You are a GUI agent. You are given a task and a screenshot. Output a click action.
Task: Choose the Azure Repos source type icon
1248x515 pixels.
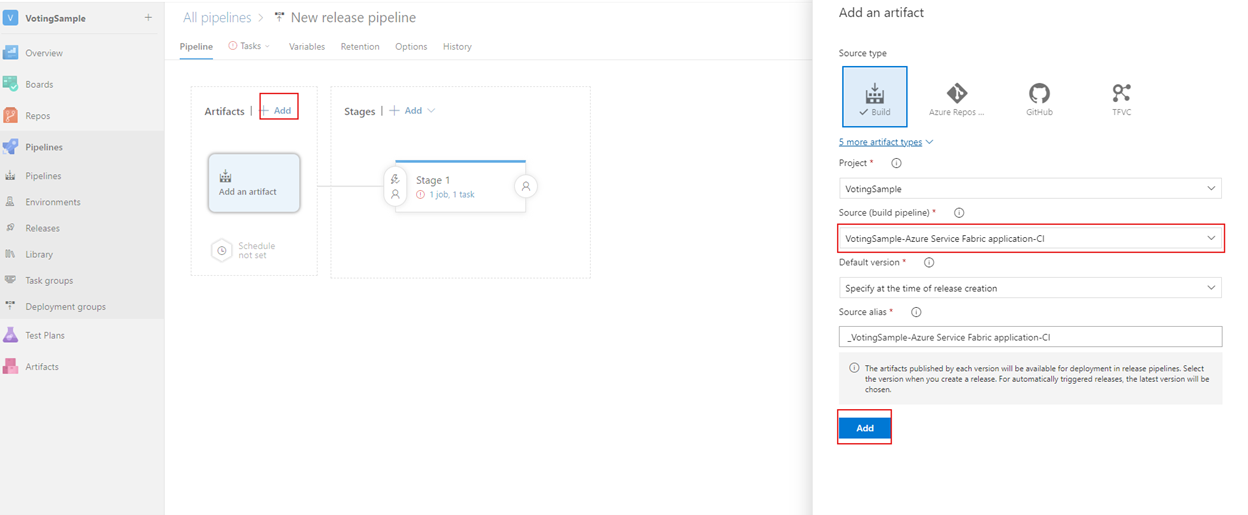pos(957,93)
